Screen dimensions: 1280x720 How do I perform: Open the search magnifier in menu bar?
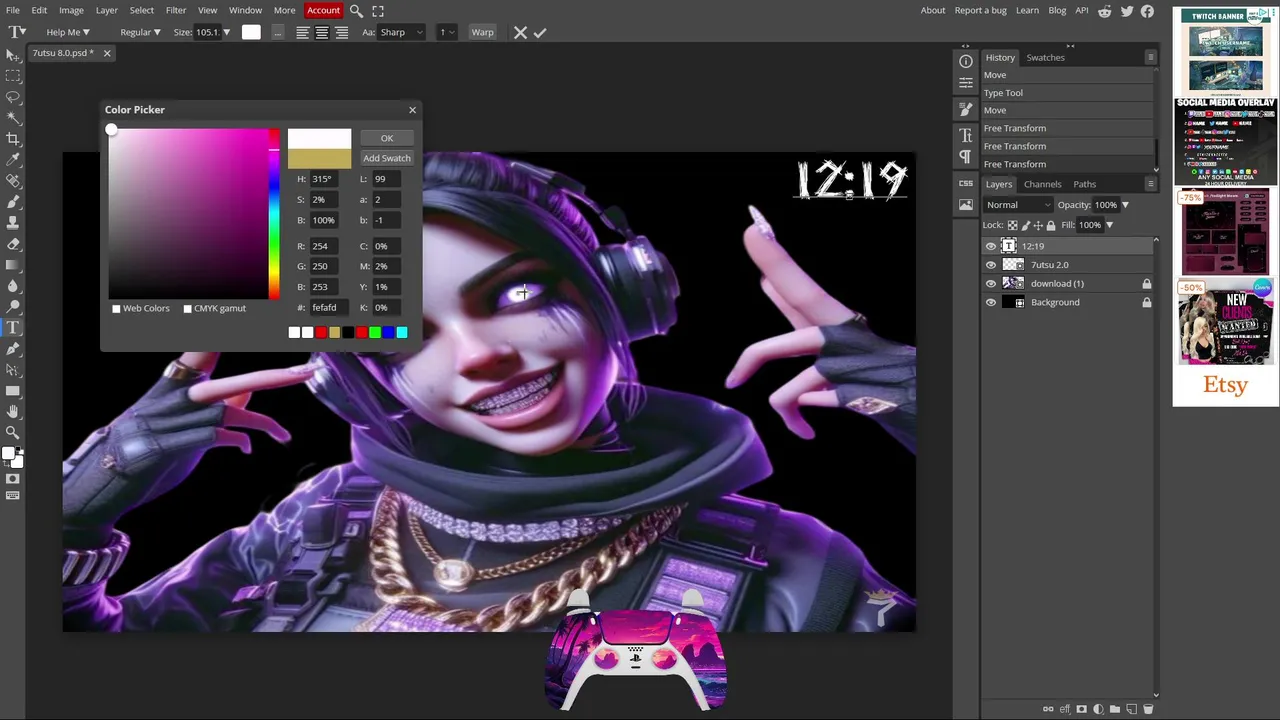pyautogui.click(x=356, y=11)
